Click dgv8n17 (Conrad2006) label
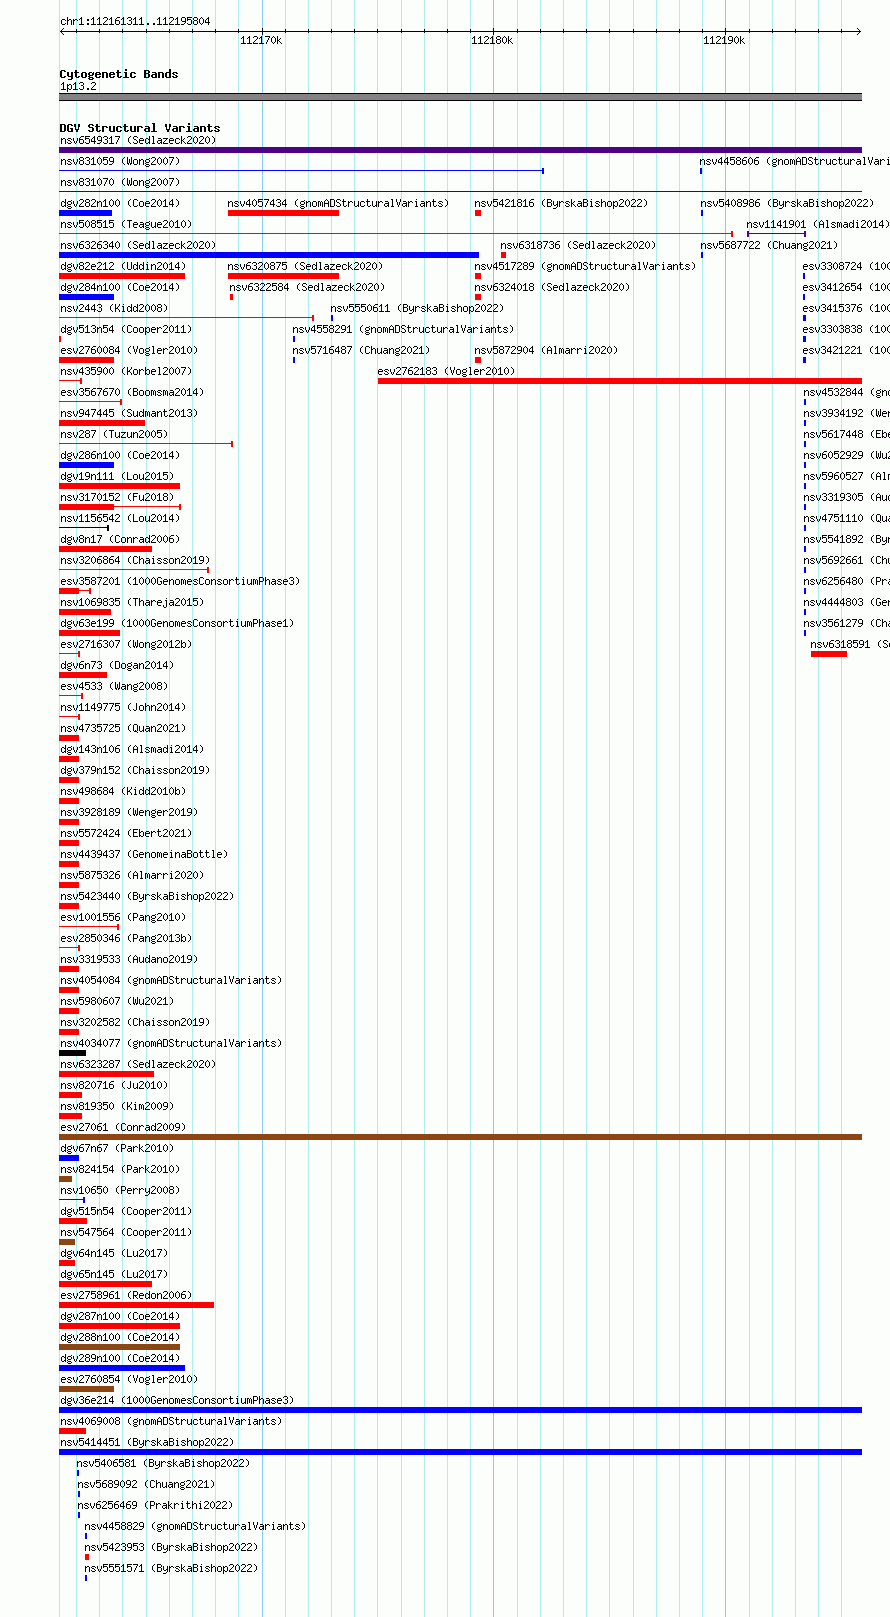This screenshot has width=890, height=1617. pos(120,539)
